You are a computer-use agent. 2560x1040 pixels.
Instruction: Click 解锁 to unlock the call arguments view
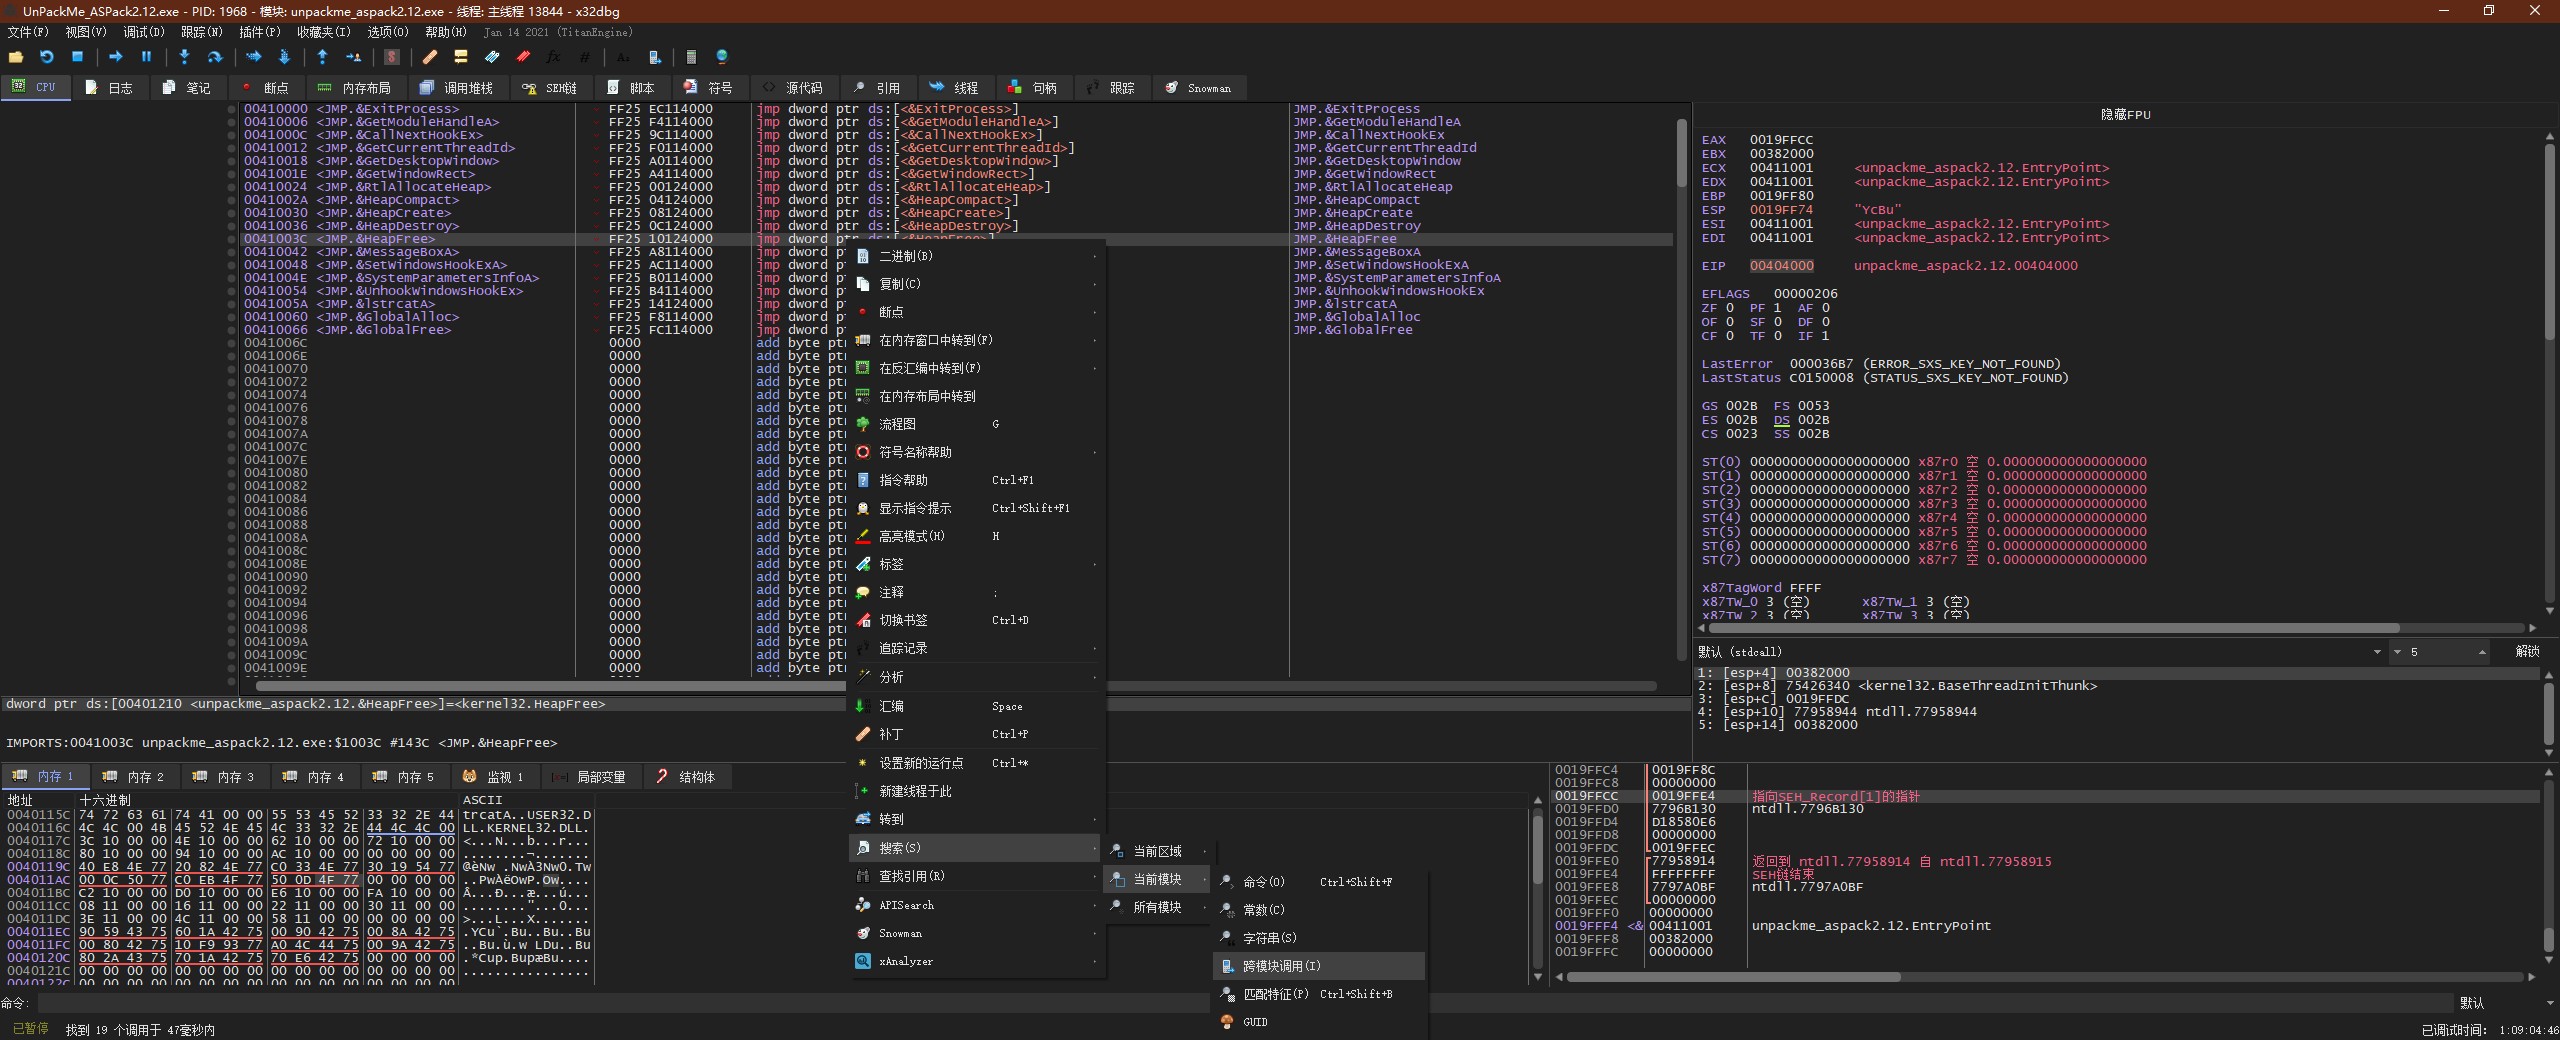click(x=2527, y=652)
